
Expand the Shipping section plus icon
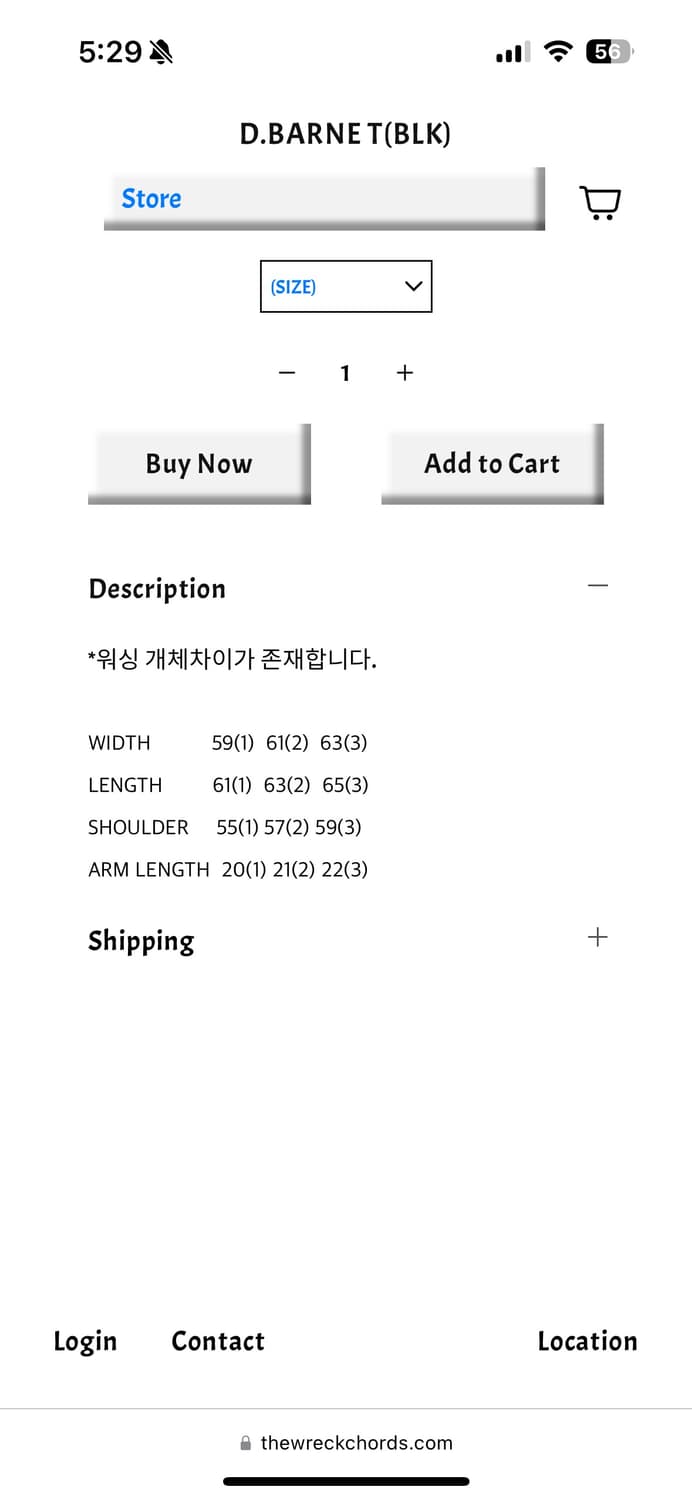click(x=598, y=937)
